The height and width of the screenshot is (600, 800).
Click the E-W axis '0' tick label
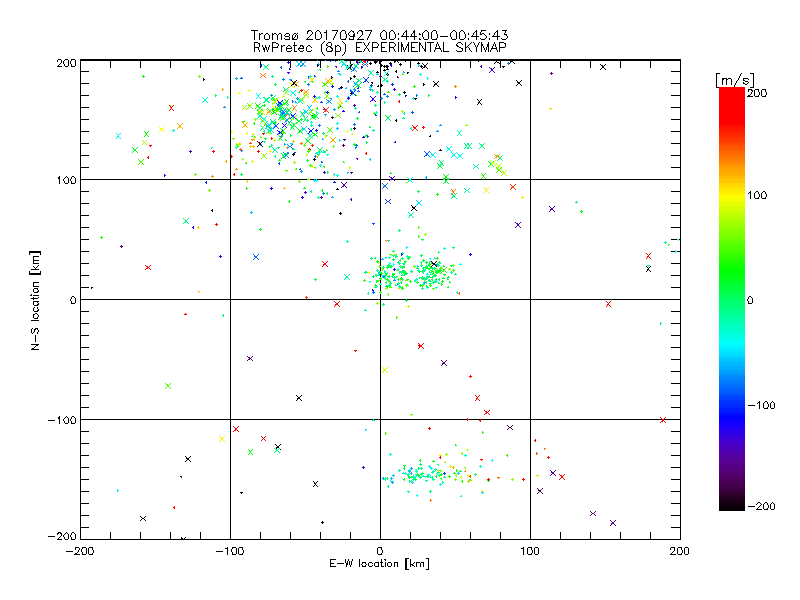tap(380, 551)
